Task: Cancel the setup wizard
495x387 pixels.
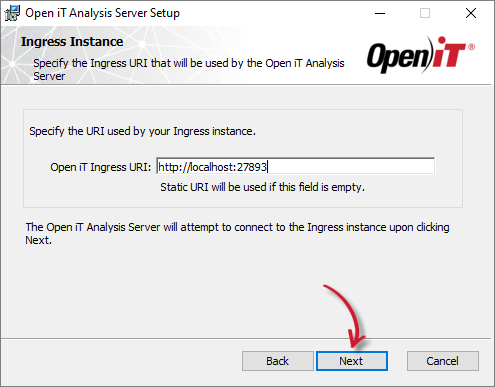Action: point(442,361)
